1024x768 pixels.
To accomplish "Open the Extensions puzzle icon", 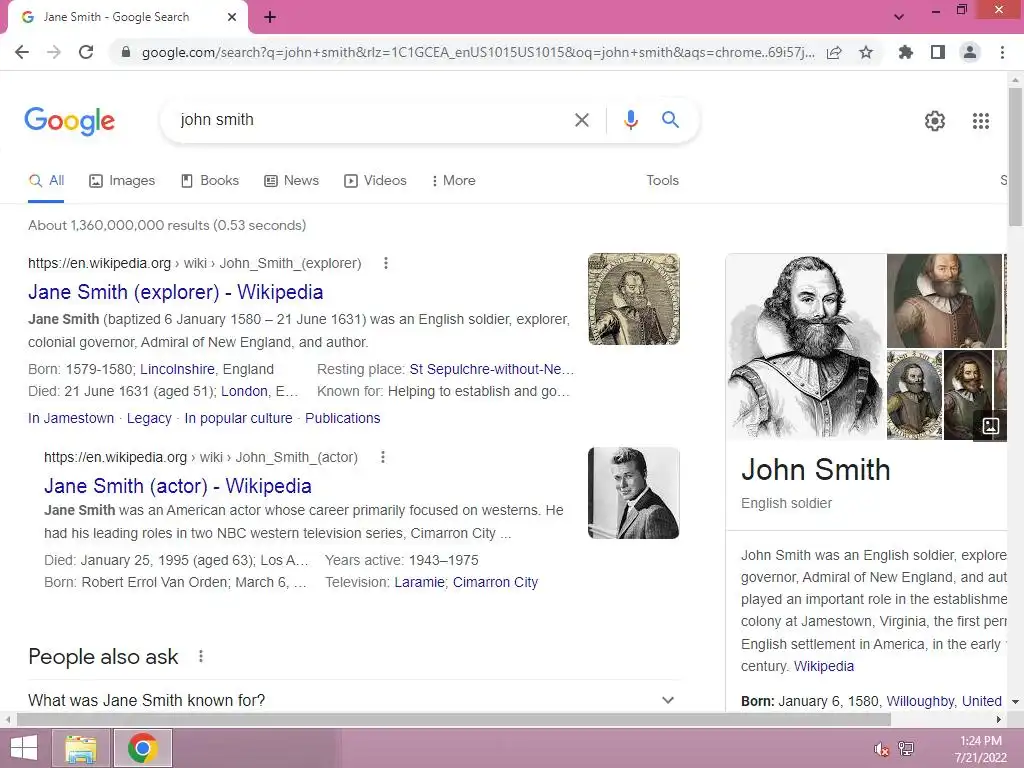I will 905,52.
